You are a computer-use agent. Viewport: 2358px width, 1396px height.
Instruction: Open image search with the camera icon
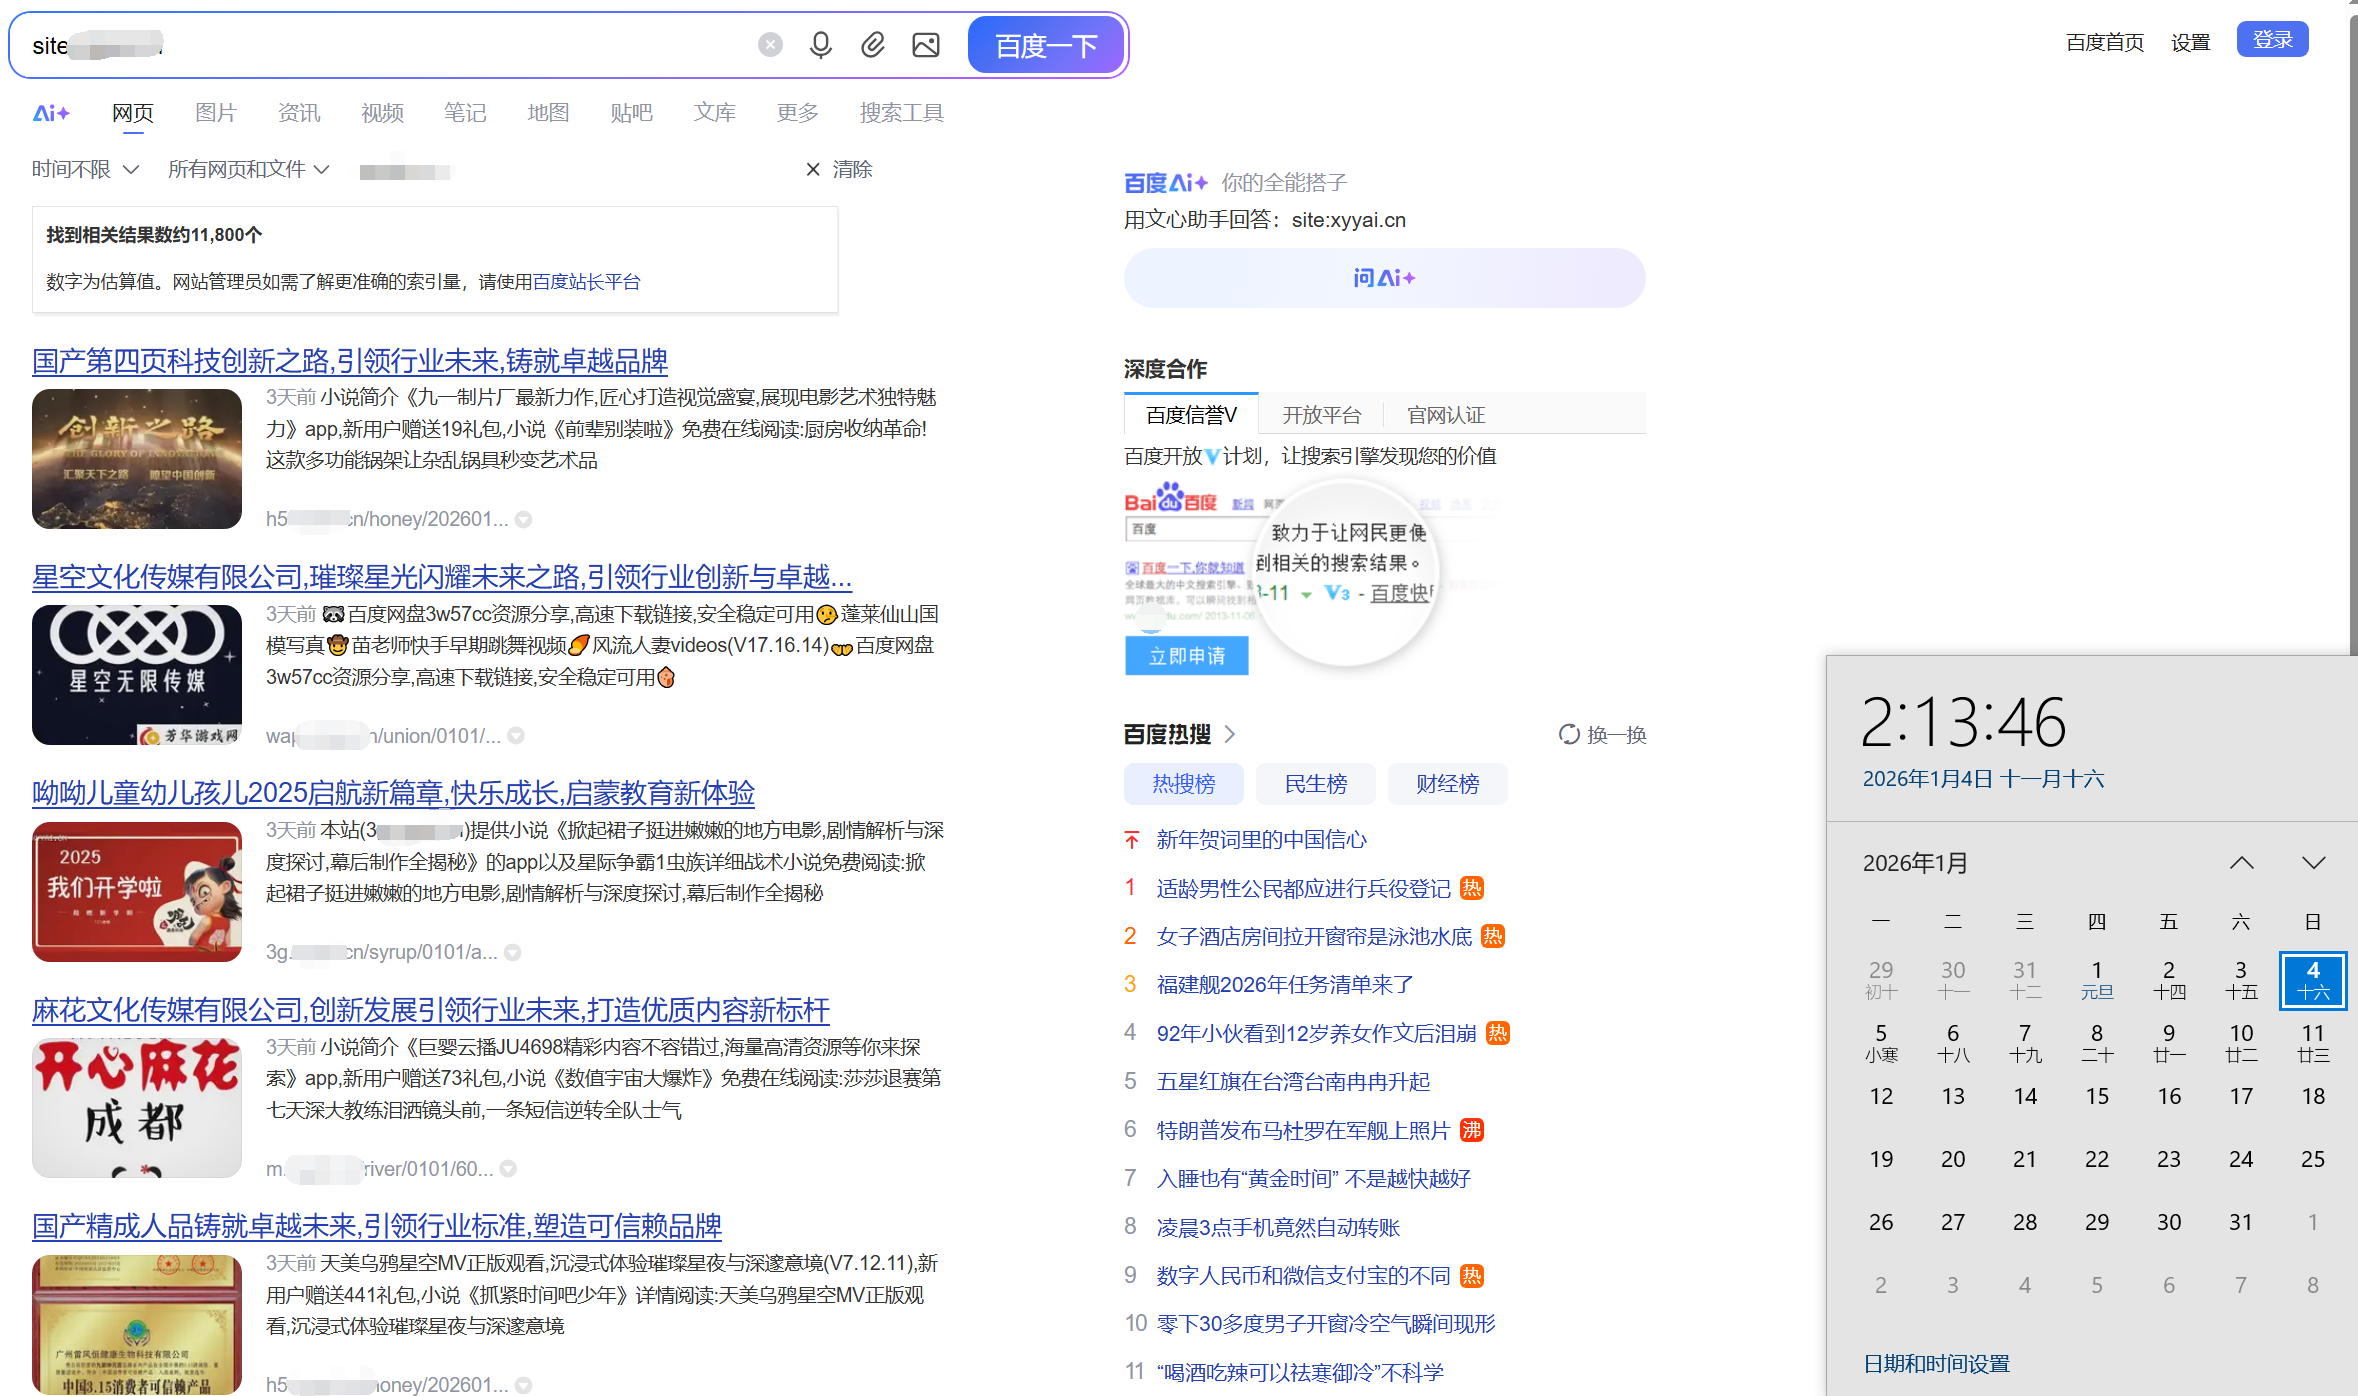925,44
